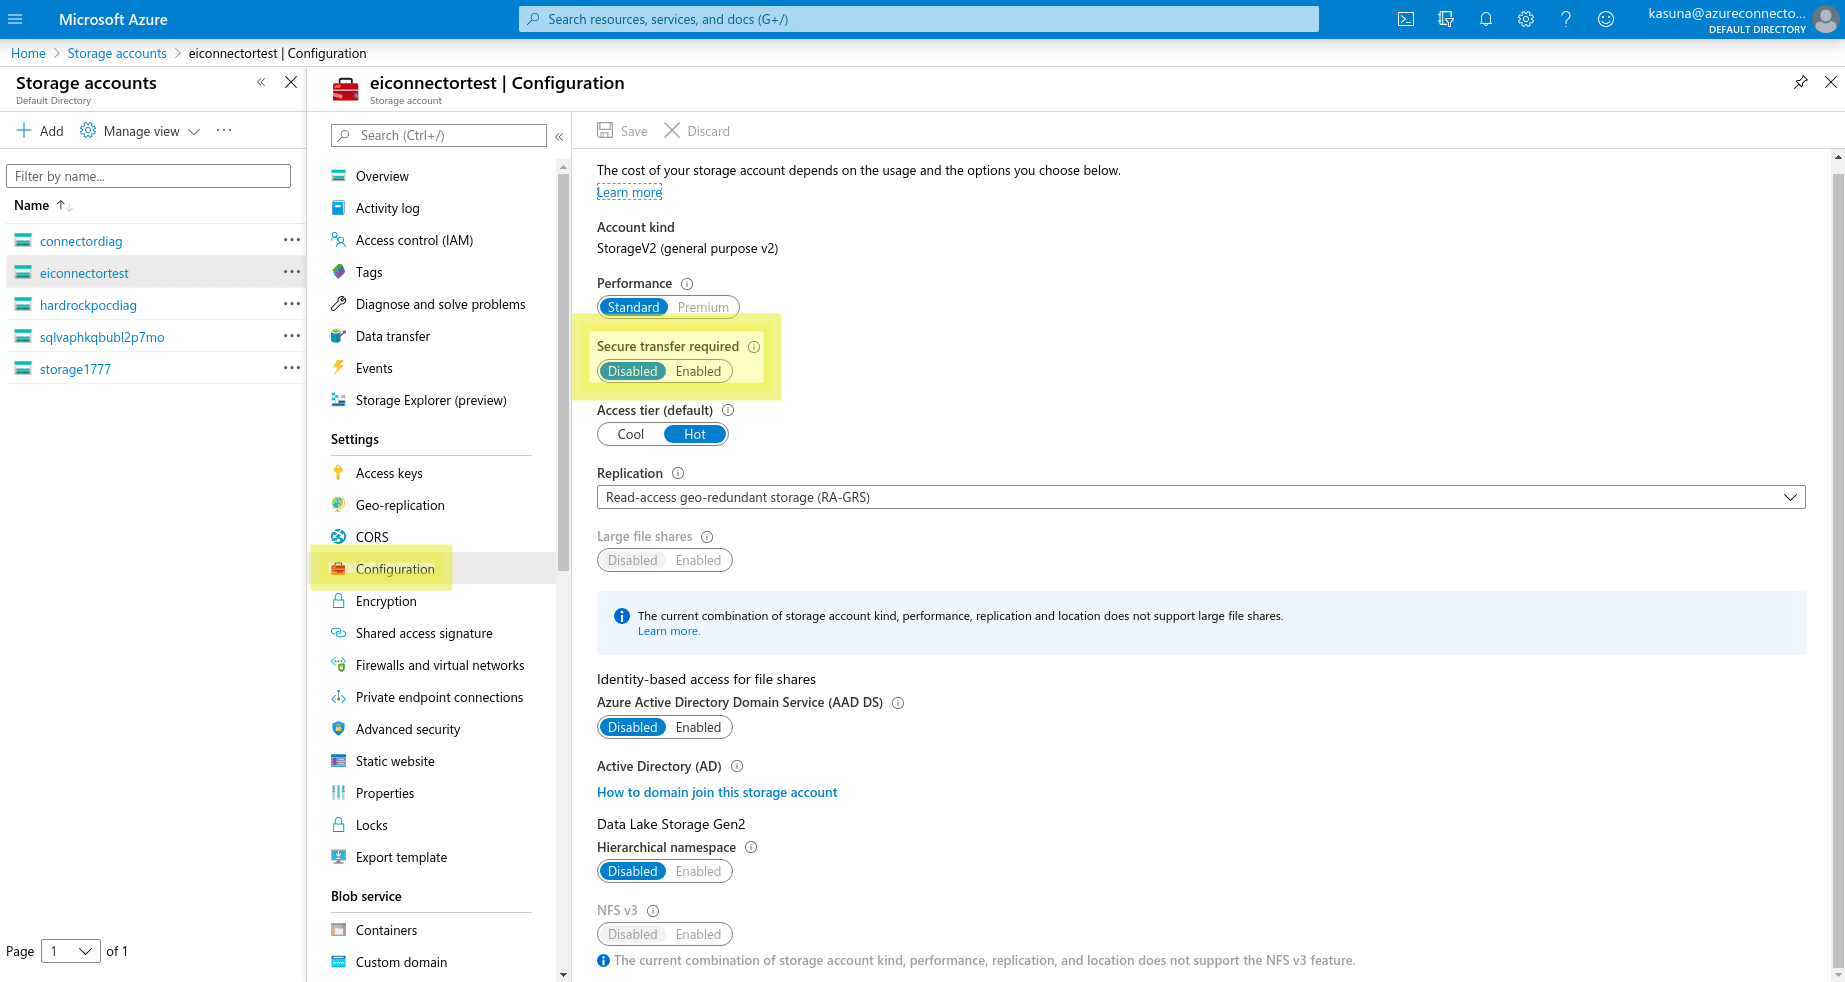This screenshot has width=1845, height=982.
Task: Set Secure transfer required to Enabled
Action: 698,371
